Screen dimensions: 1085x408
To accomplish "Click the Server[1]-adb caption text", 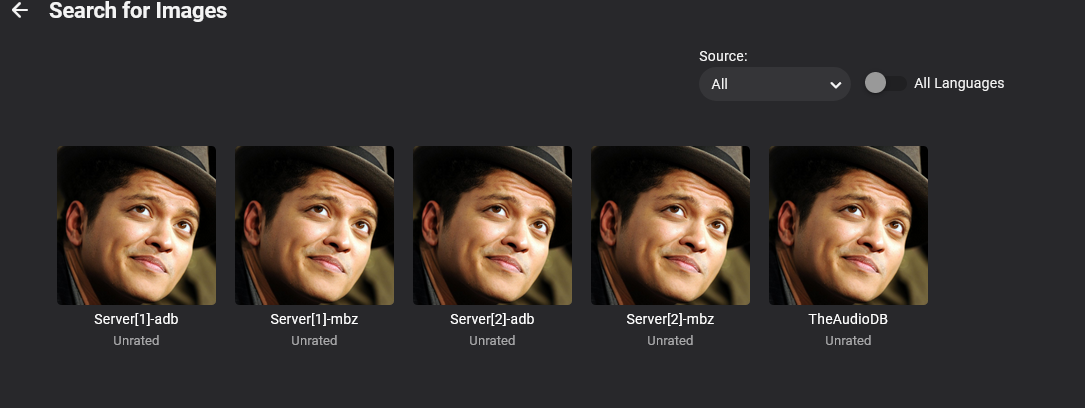I will click(136, 320).
